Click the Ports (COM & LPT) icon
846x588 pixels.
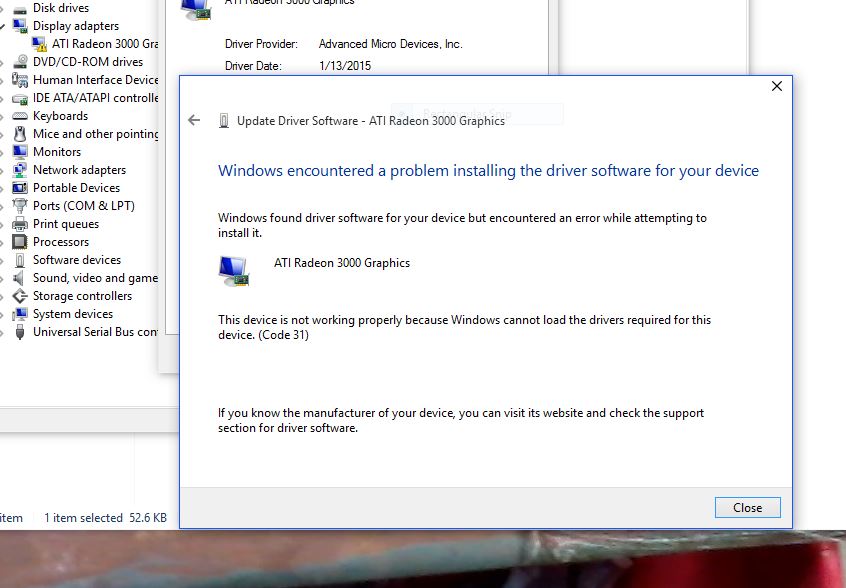[x=20, y=206]
